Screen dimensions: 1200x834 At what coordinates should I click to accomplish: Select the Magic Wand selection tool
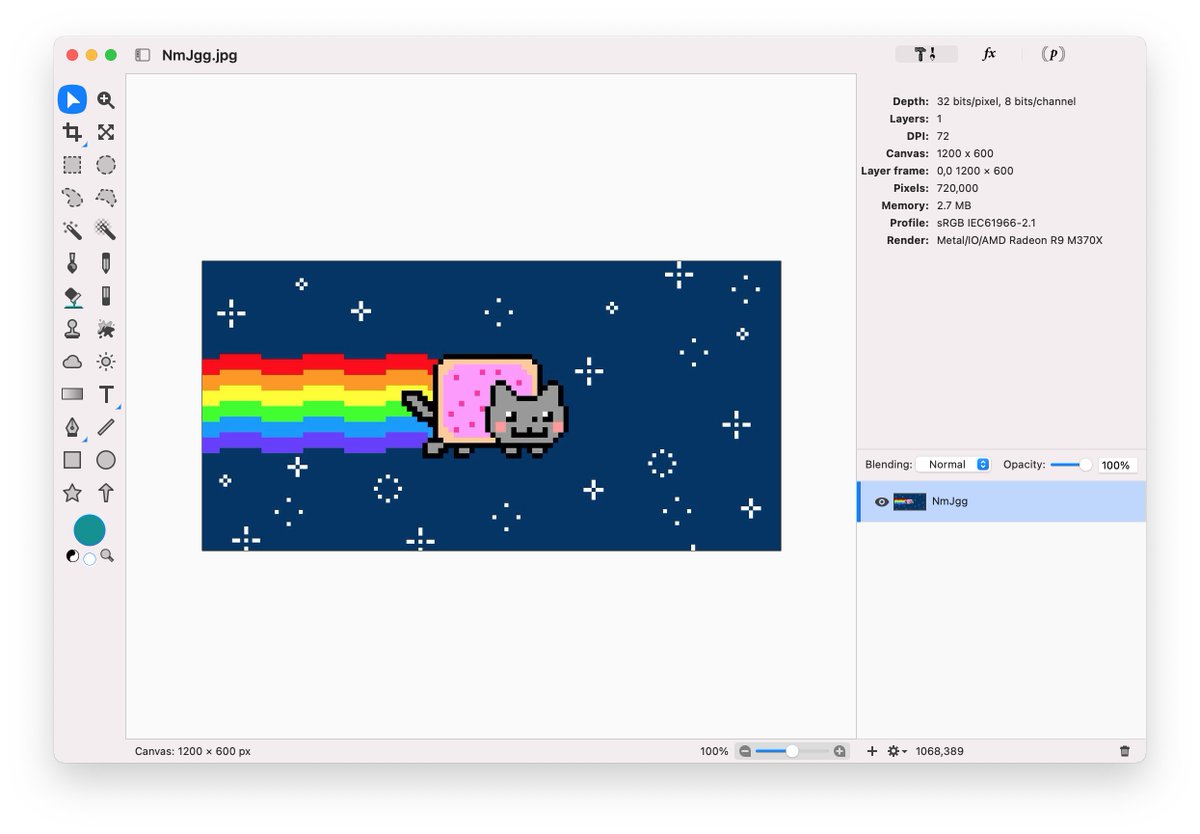pyautogui.click(x=72, y=229)
